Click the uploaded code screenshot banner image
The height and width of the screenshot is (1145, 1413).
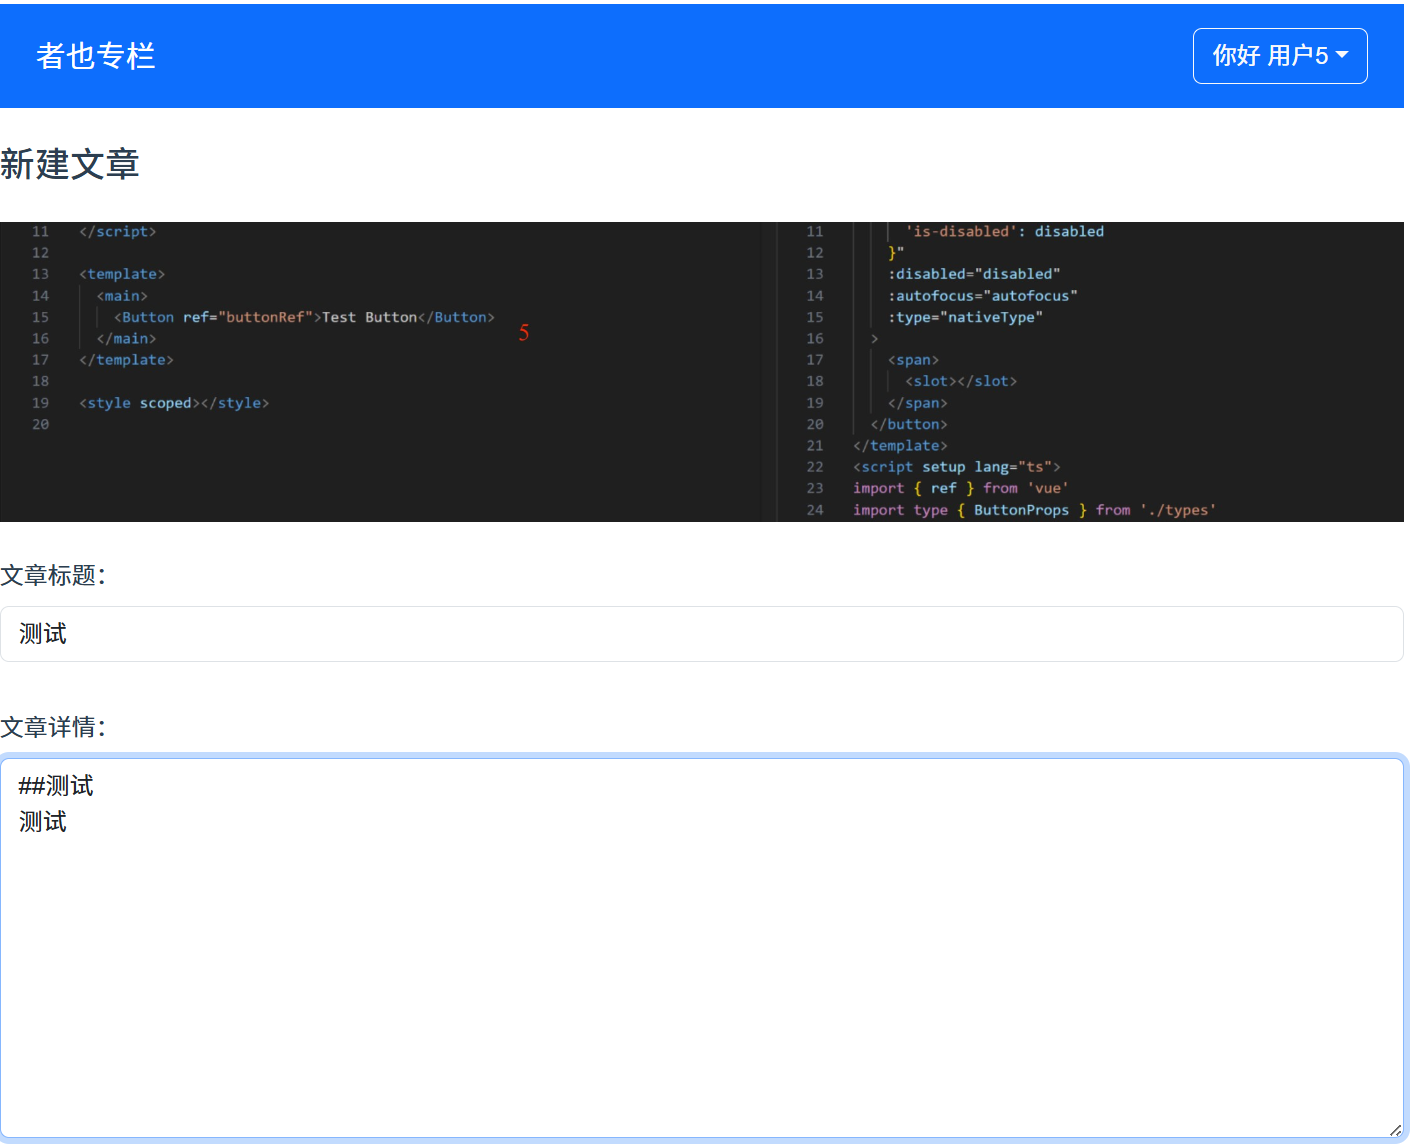click(x=701, y=372)
